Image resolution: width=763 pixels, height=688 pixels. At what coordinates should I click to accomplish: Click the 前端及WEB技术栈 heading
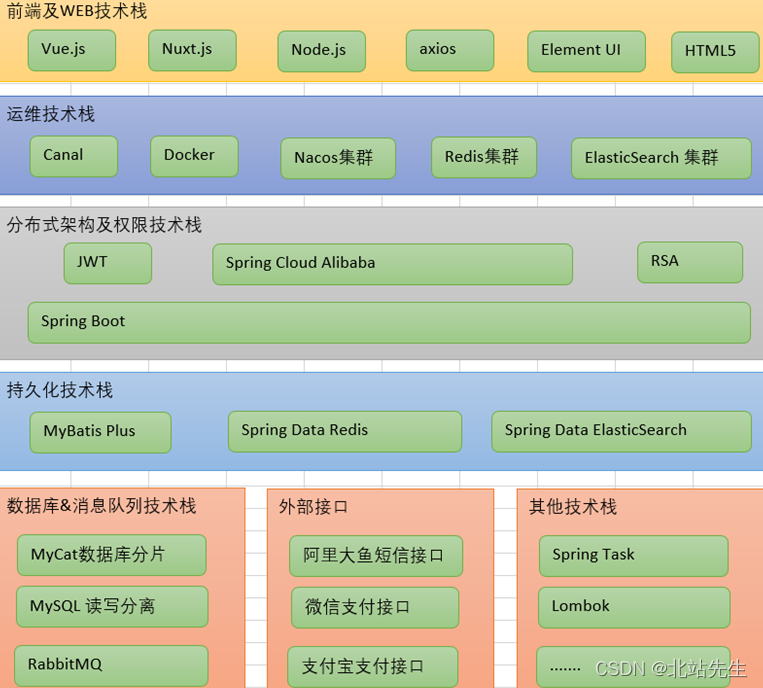tap(77, 11)
